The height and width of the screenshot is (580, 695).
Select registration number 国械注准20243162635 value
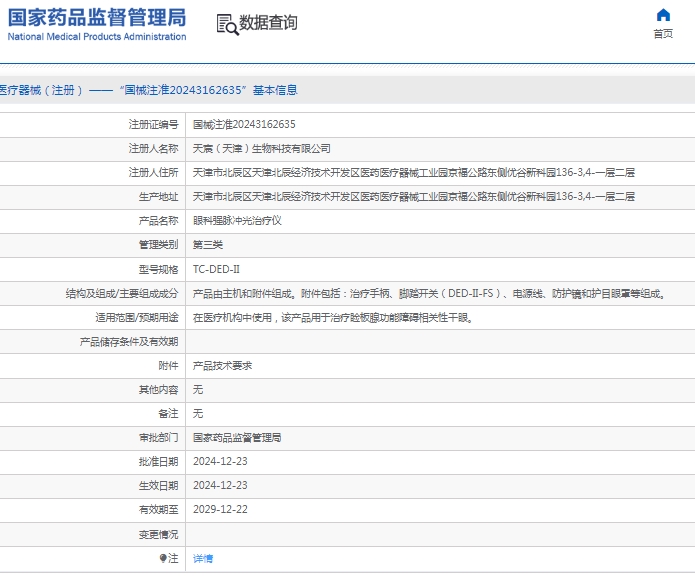(x=244, y=125)
